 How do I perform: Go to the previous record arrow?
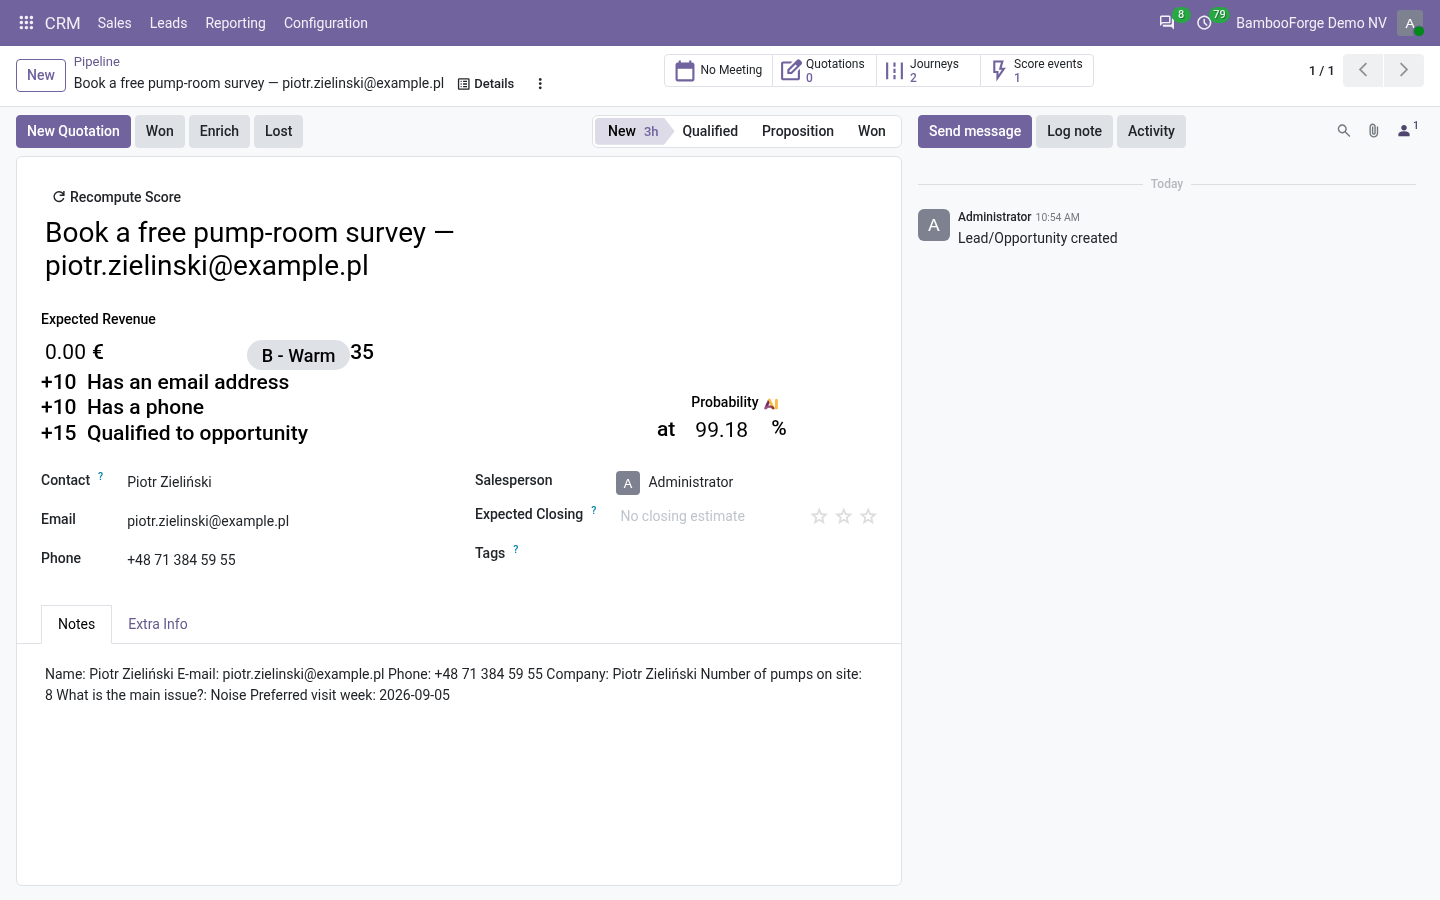point(1363,70)
